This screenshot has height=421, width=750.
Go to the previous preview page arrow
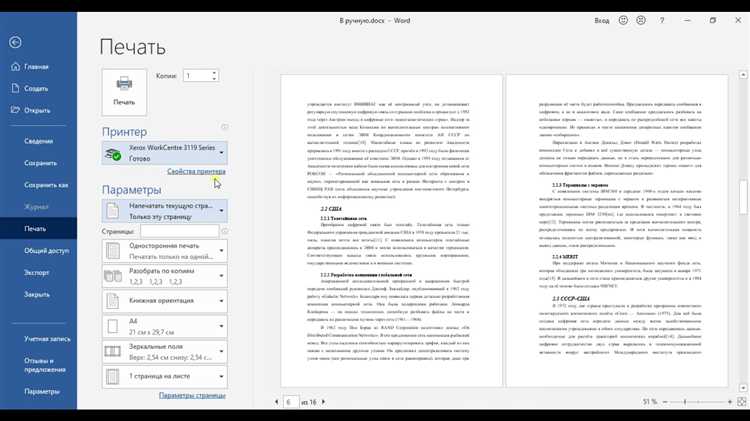277,402
